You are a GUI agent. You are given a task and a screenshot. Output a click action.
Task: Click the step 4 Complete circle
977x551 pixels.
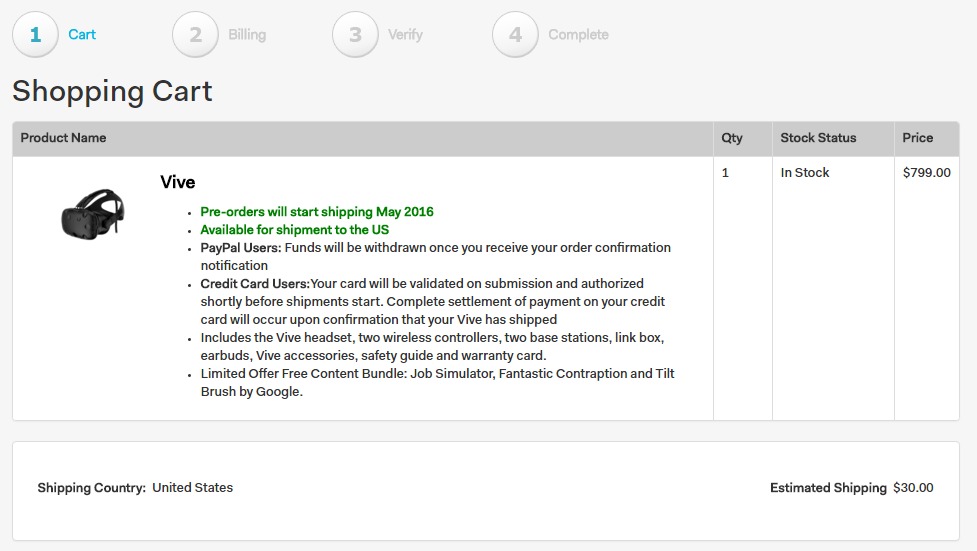(516, 35)
